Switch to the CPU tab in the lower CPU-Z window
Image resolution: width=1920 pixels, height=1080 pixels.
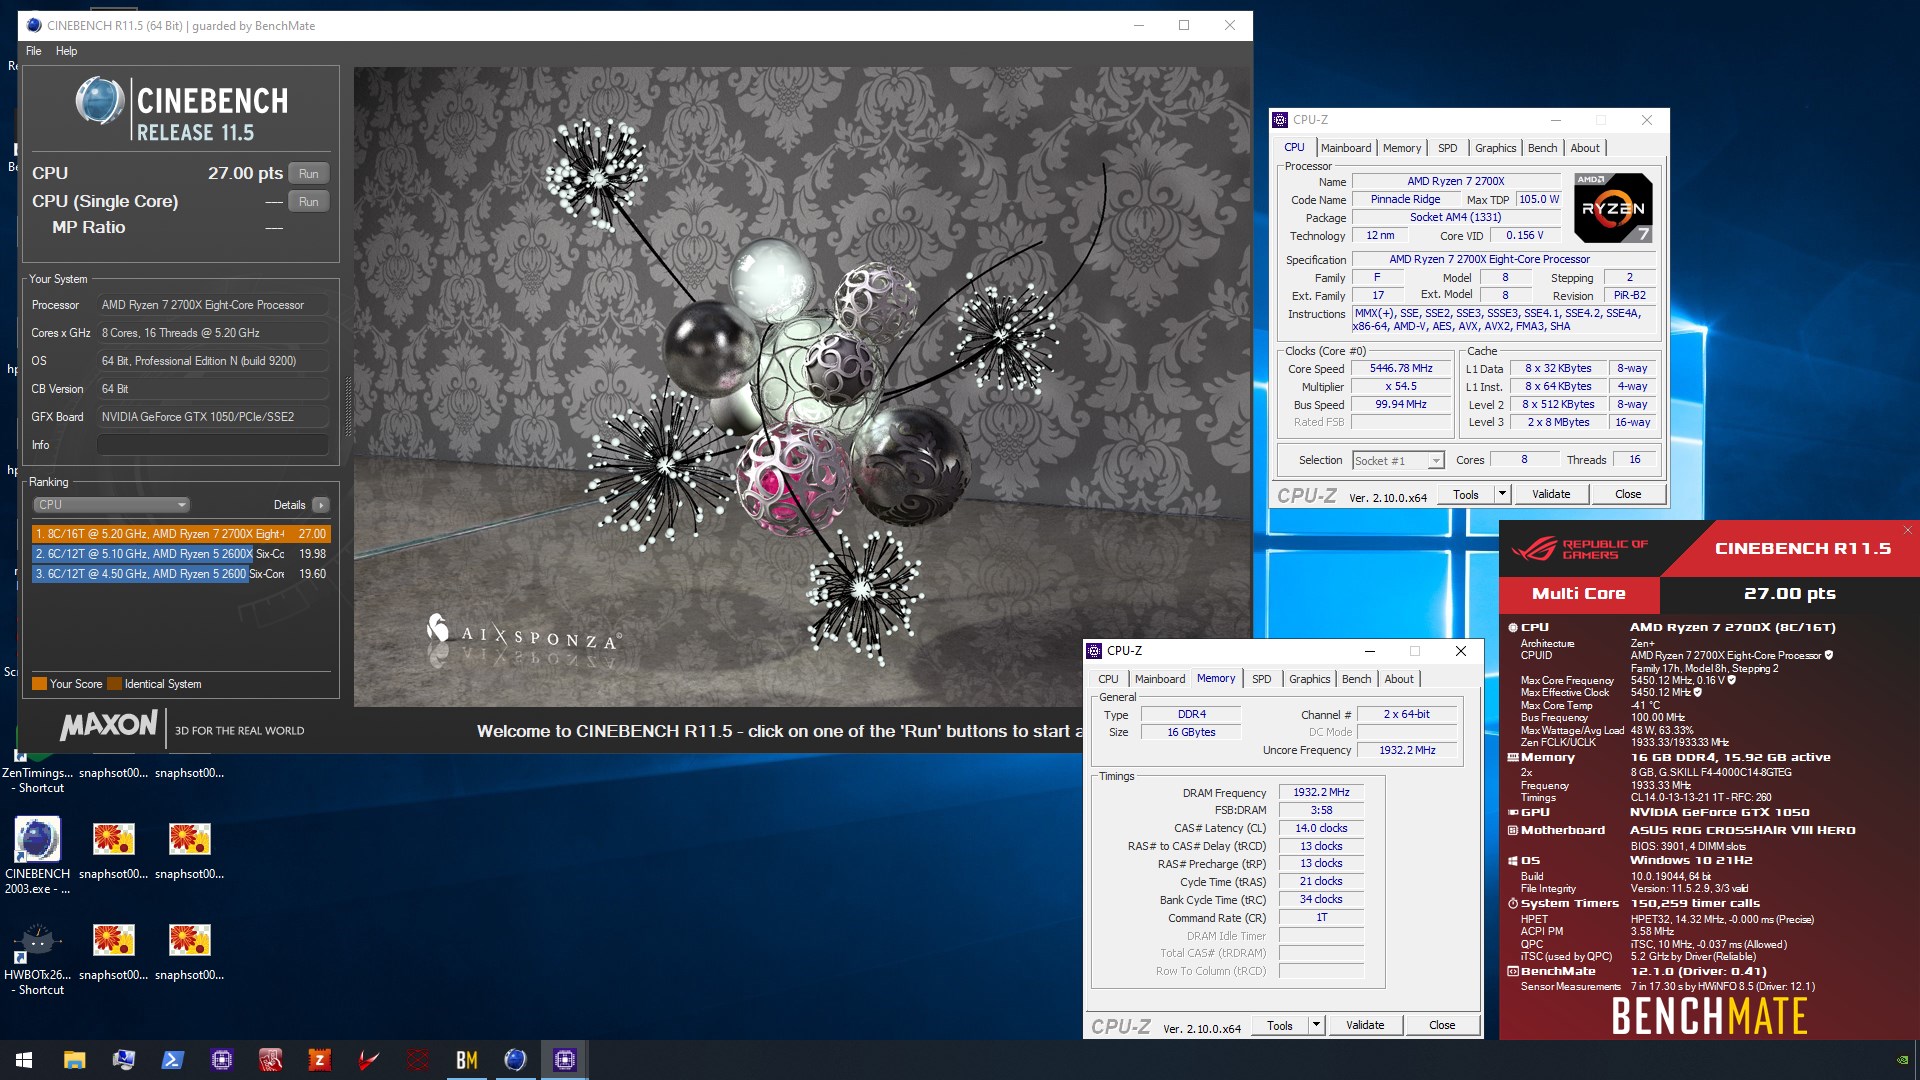tap(1108, 679)
